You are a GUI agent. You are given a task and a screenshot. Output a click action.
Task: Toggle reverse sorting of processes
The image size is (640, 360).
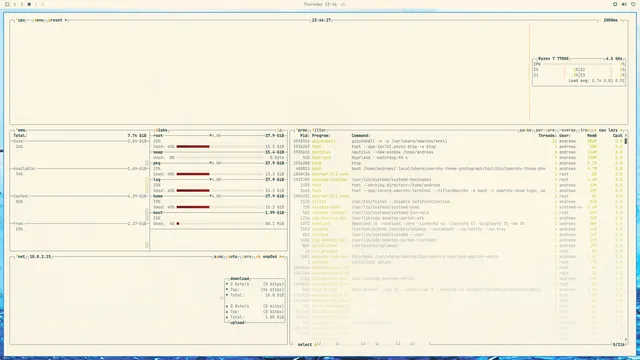tap(567, 130)
